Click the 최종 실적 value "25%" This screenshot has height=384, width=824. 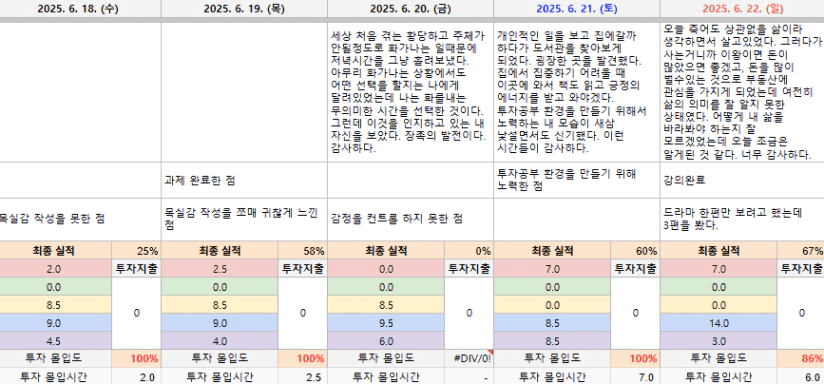(x=137, y=251)
